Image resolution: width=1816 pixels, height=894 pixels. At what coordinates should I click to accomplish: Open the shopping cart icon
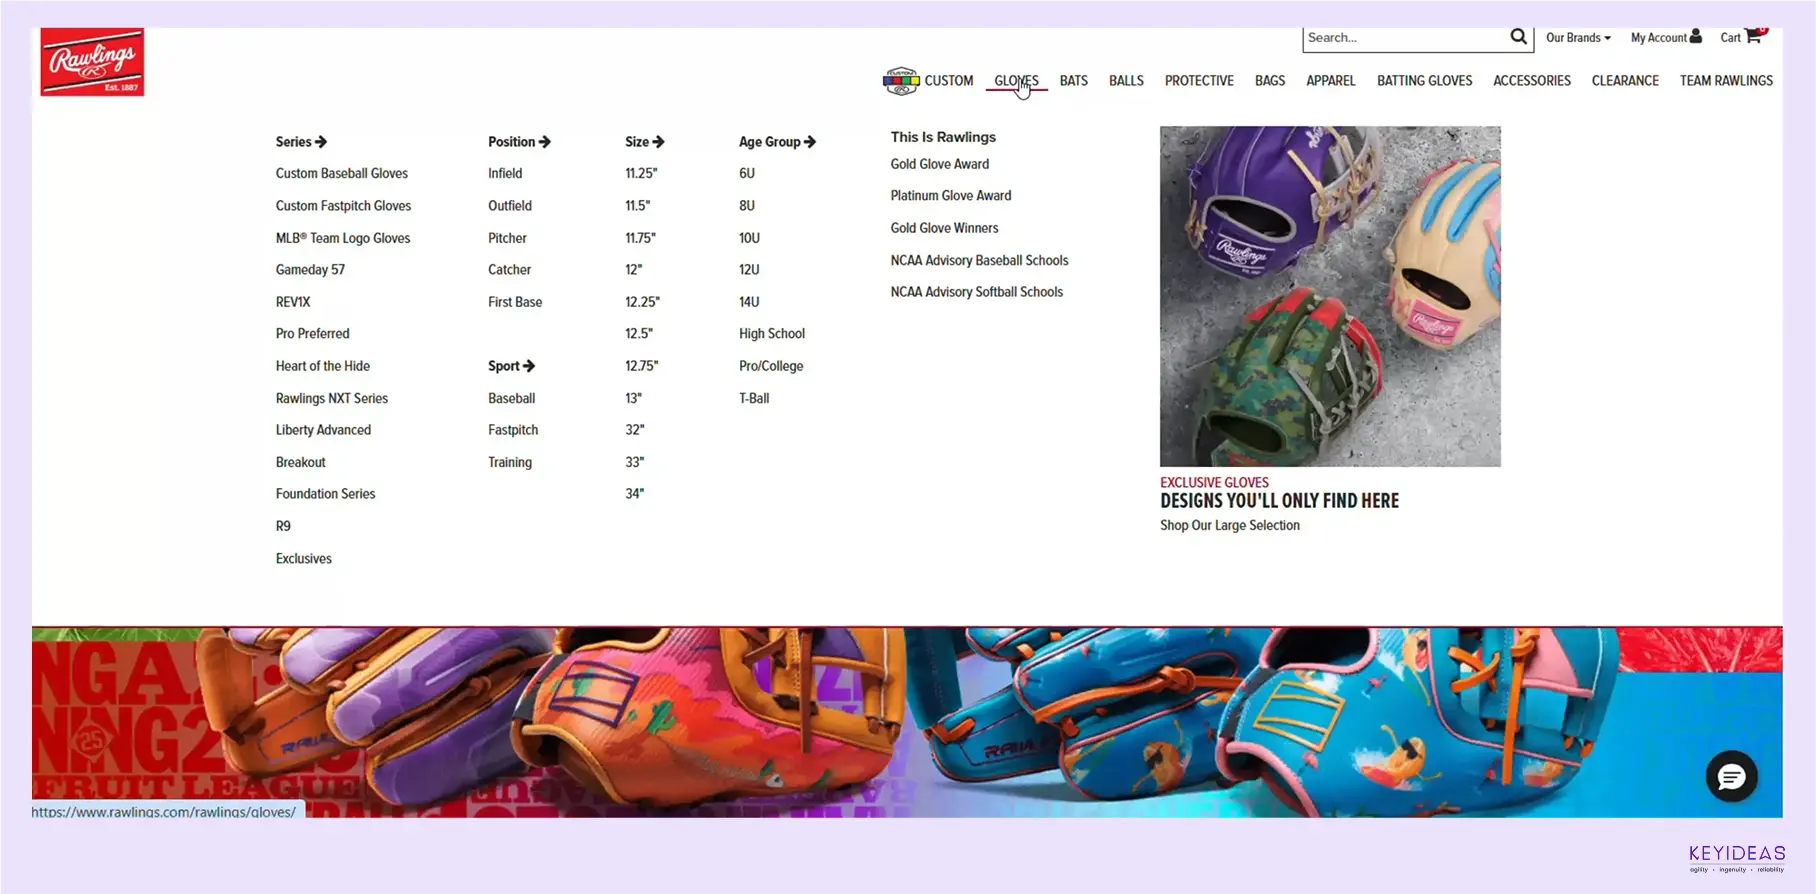click(1753, 36)
